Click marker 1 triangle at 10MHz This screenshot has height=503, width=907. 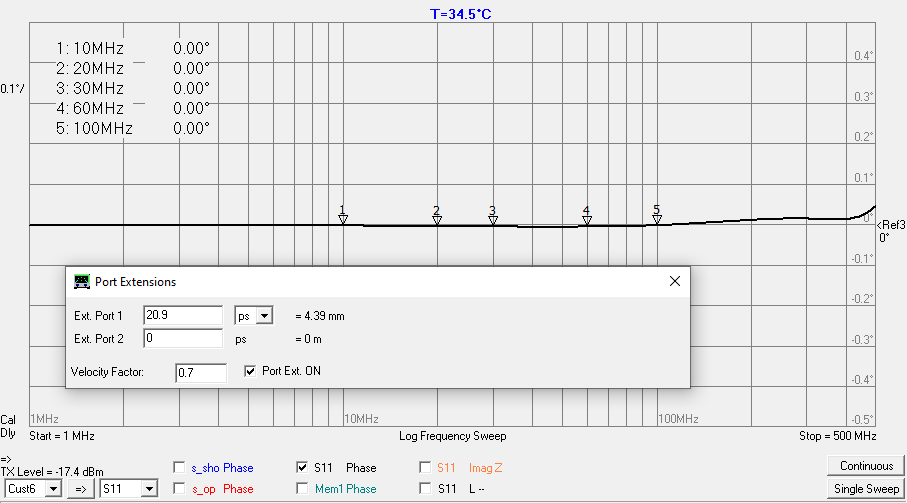[x=343, y=219]
